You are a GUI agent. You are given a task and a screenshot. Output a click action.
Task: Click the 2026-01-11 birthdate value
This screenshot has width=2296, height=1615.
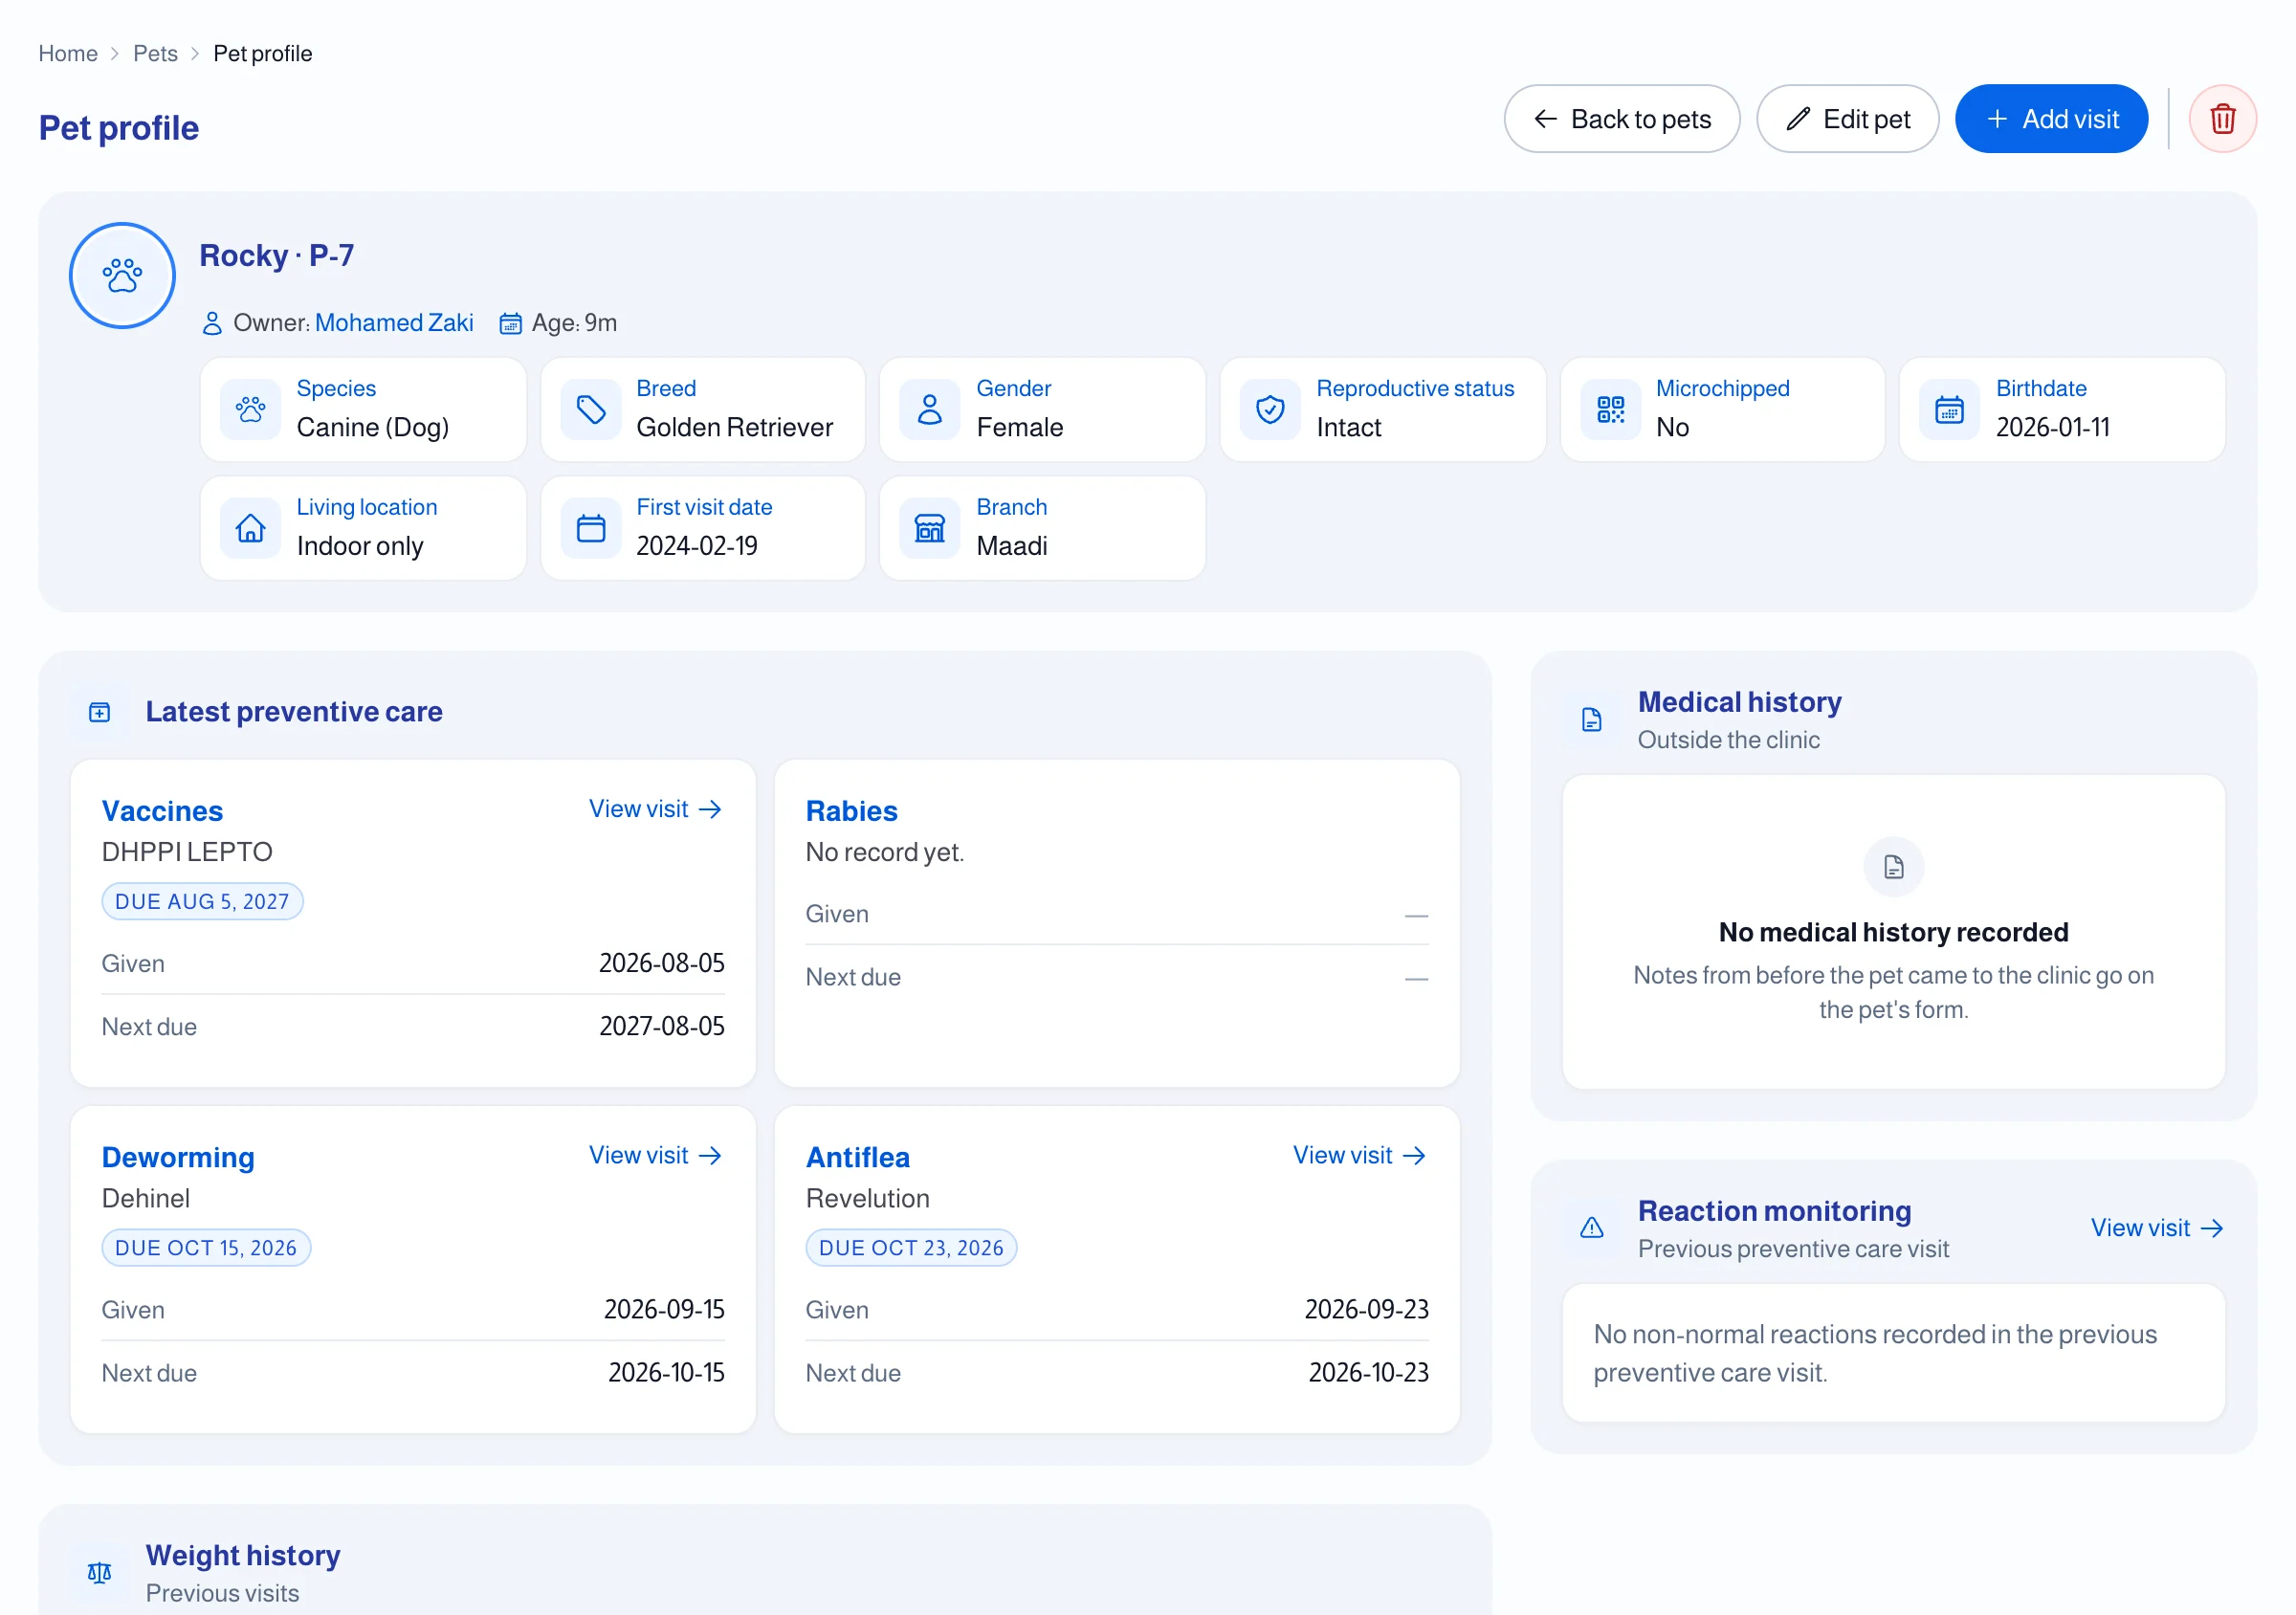[x=2052, y=428]
